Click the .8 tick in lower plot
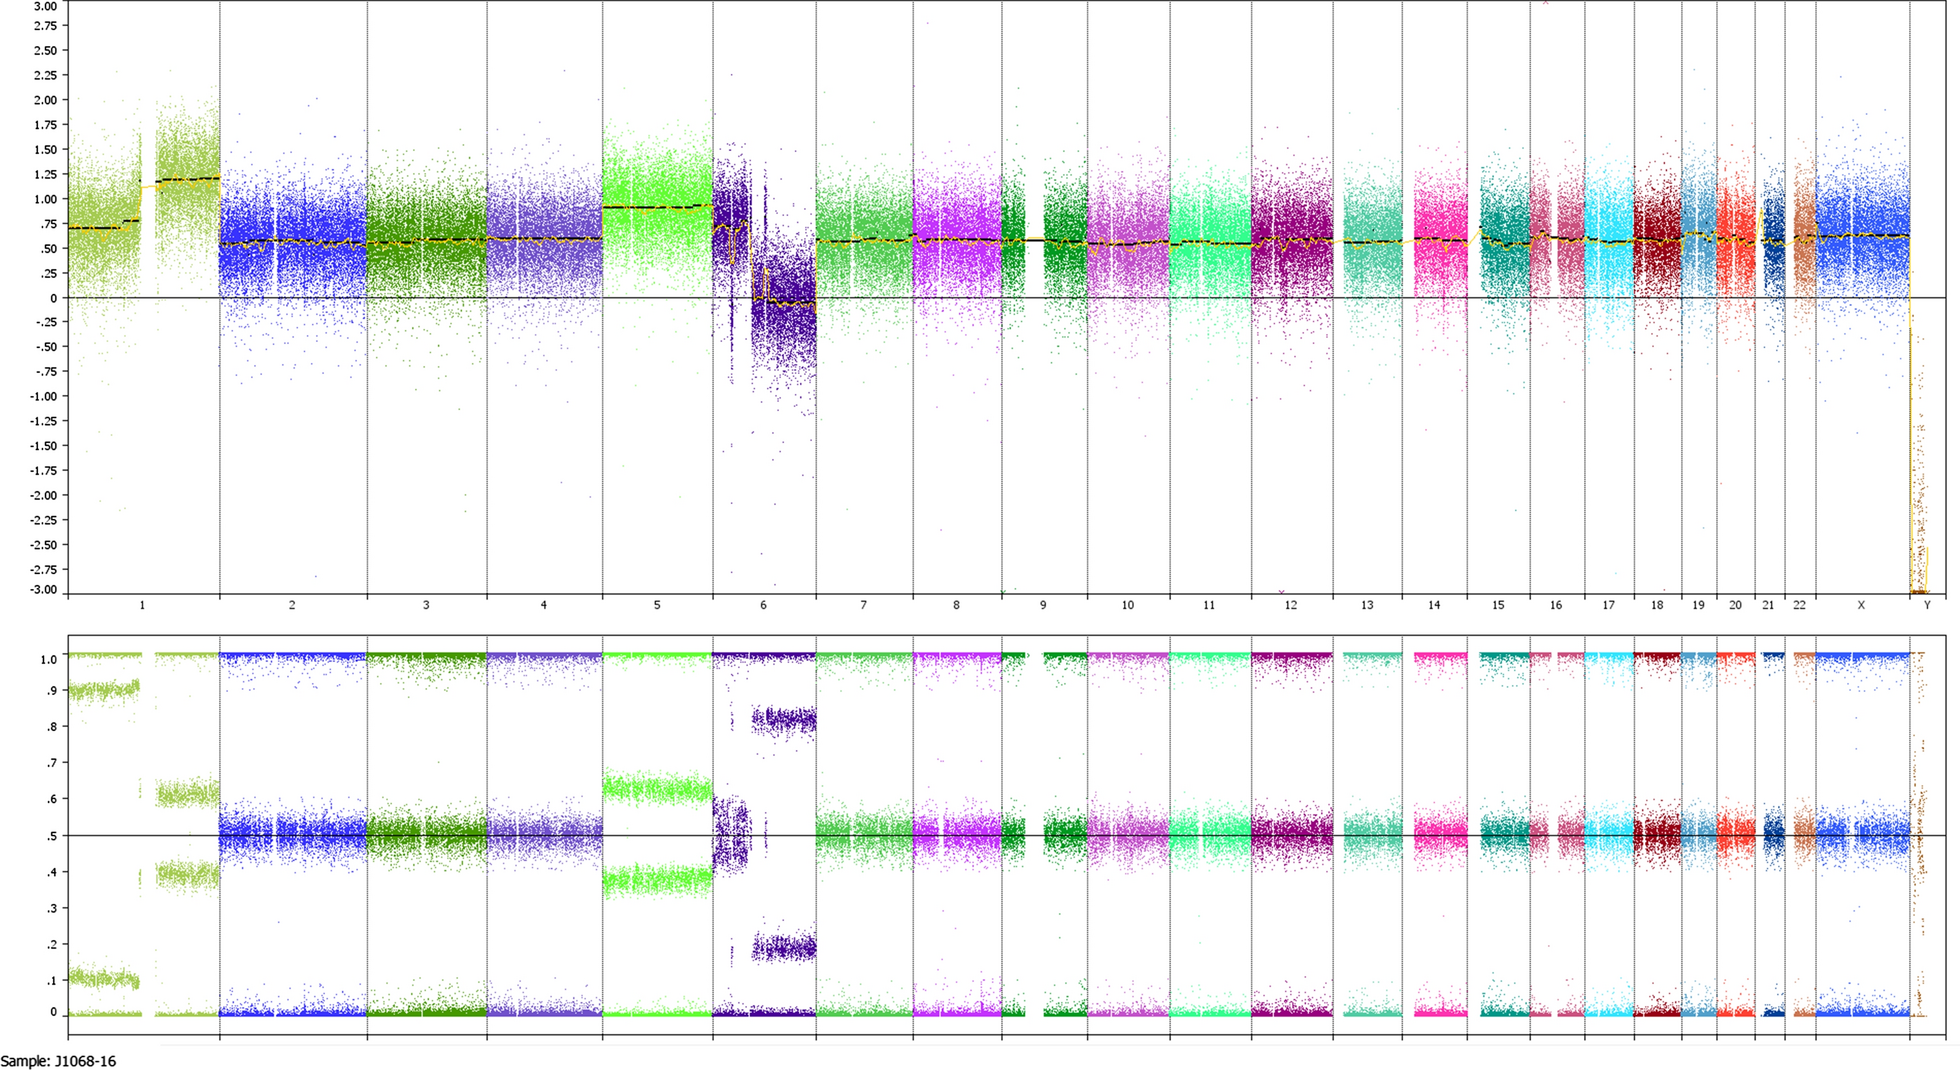 tap(52, 727)
